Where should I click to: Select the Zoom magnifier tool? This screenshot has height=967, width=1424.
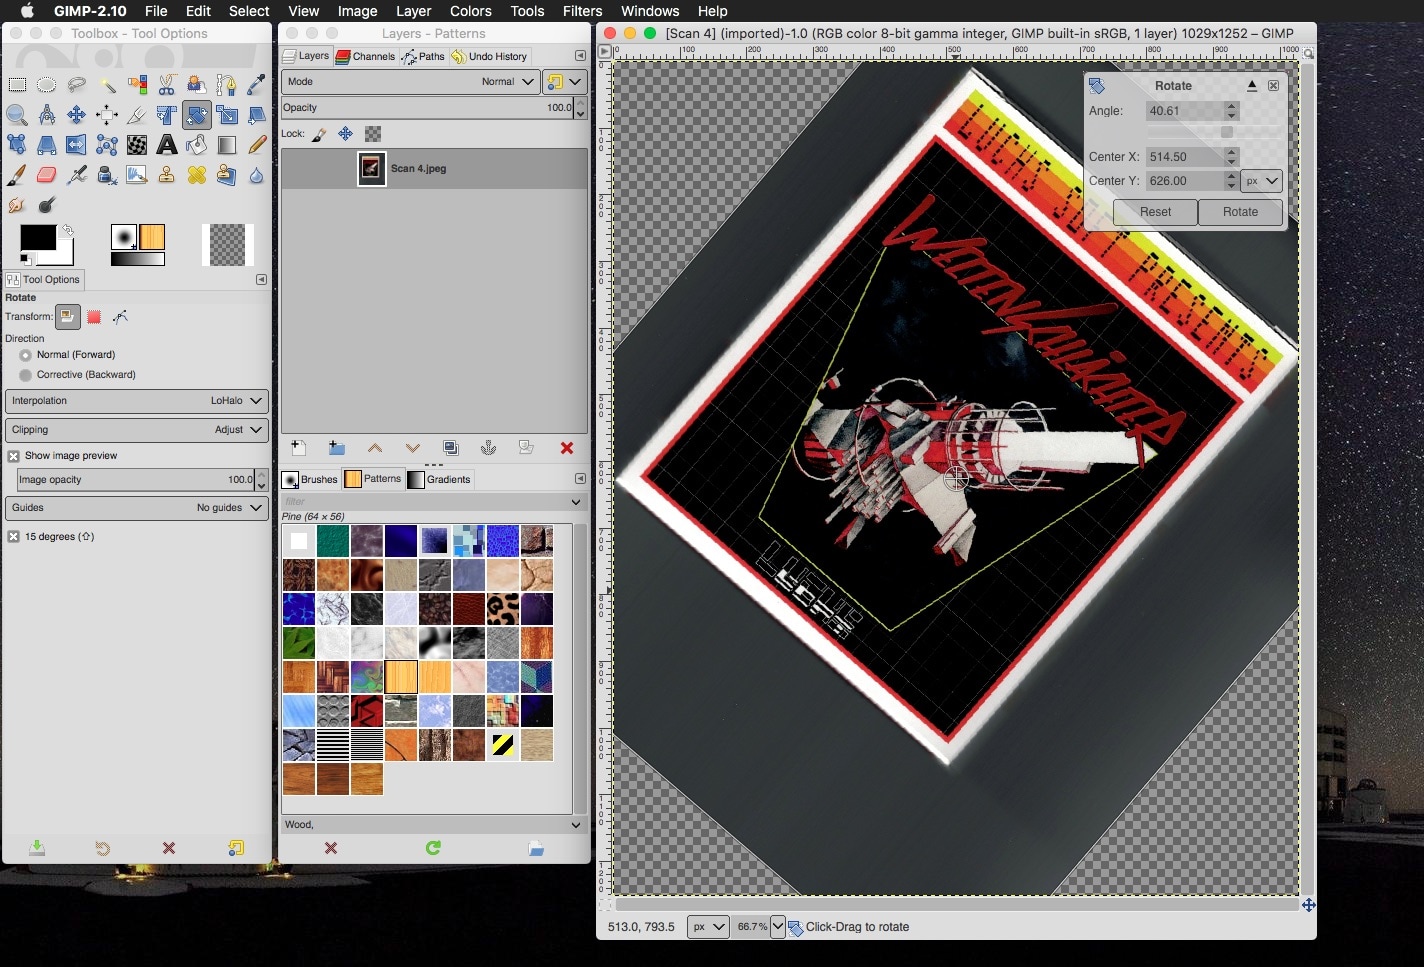coord(17,115)
